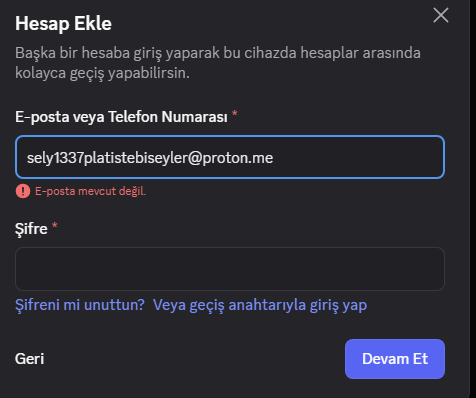Image resolution: width=476 pixels, height=398 pixels.
Task: Click the E-posta mevcut değil error message
Action: [90, 191]
